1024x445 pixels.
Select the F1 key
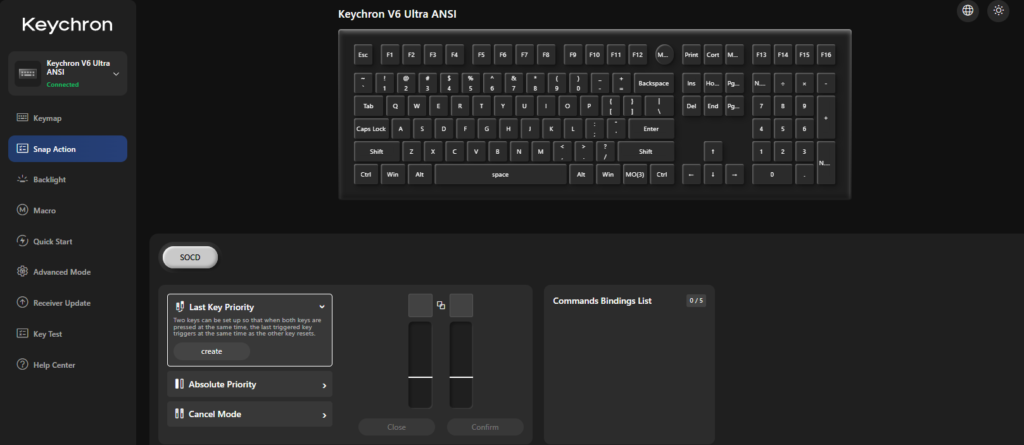[390, 55]
